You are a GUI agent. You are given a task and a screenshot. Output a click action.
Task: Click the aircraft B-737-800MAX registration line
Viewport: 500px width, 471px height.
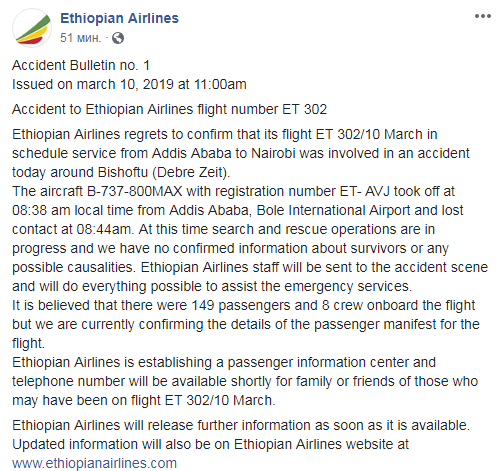tap(233, 191)
